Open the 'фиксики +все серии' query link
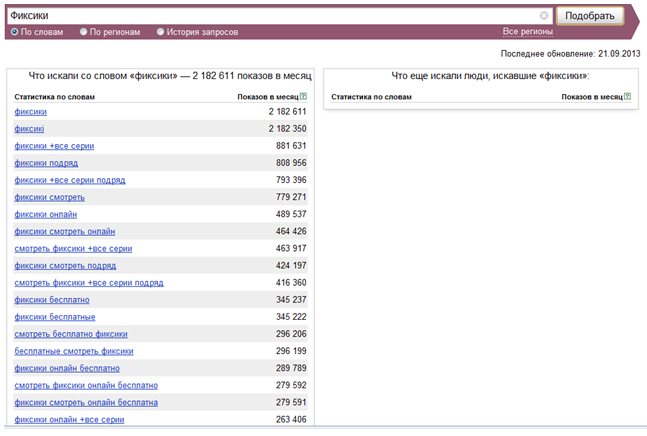Viewport: 647px width, 436px height. 54,146
